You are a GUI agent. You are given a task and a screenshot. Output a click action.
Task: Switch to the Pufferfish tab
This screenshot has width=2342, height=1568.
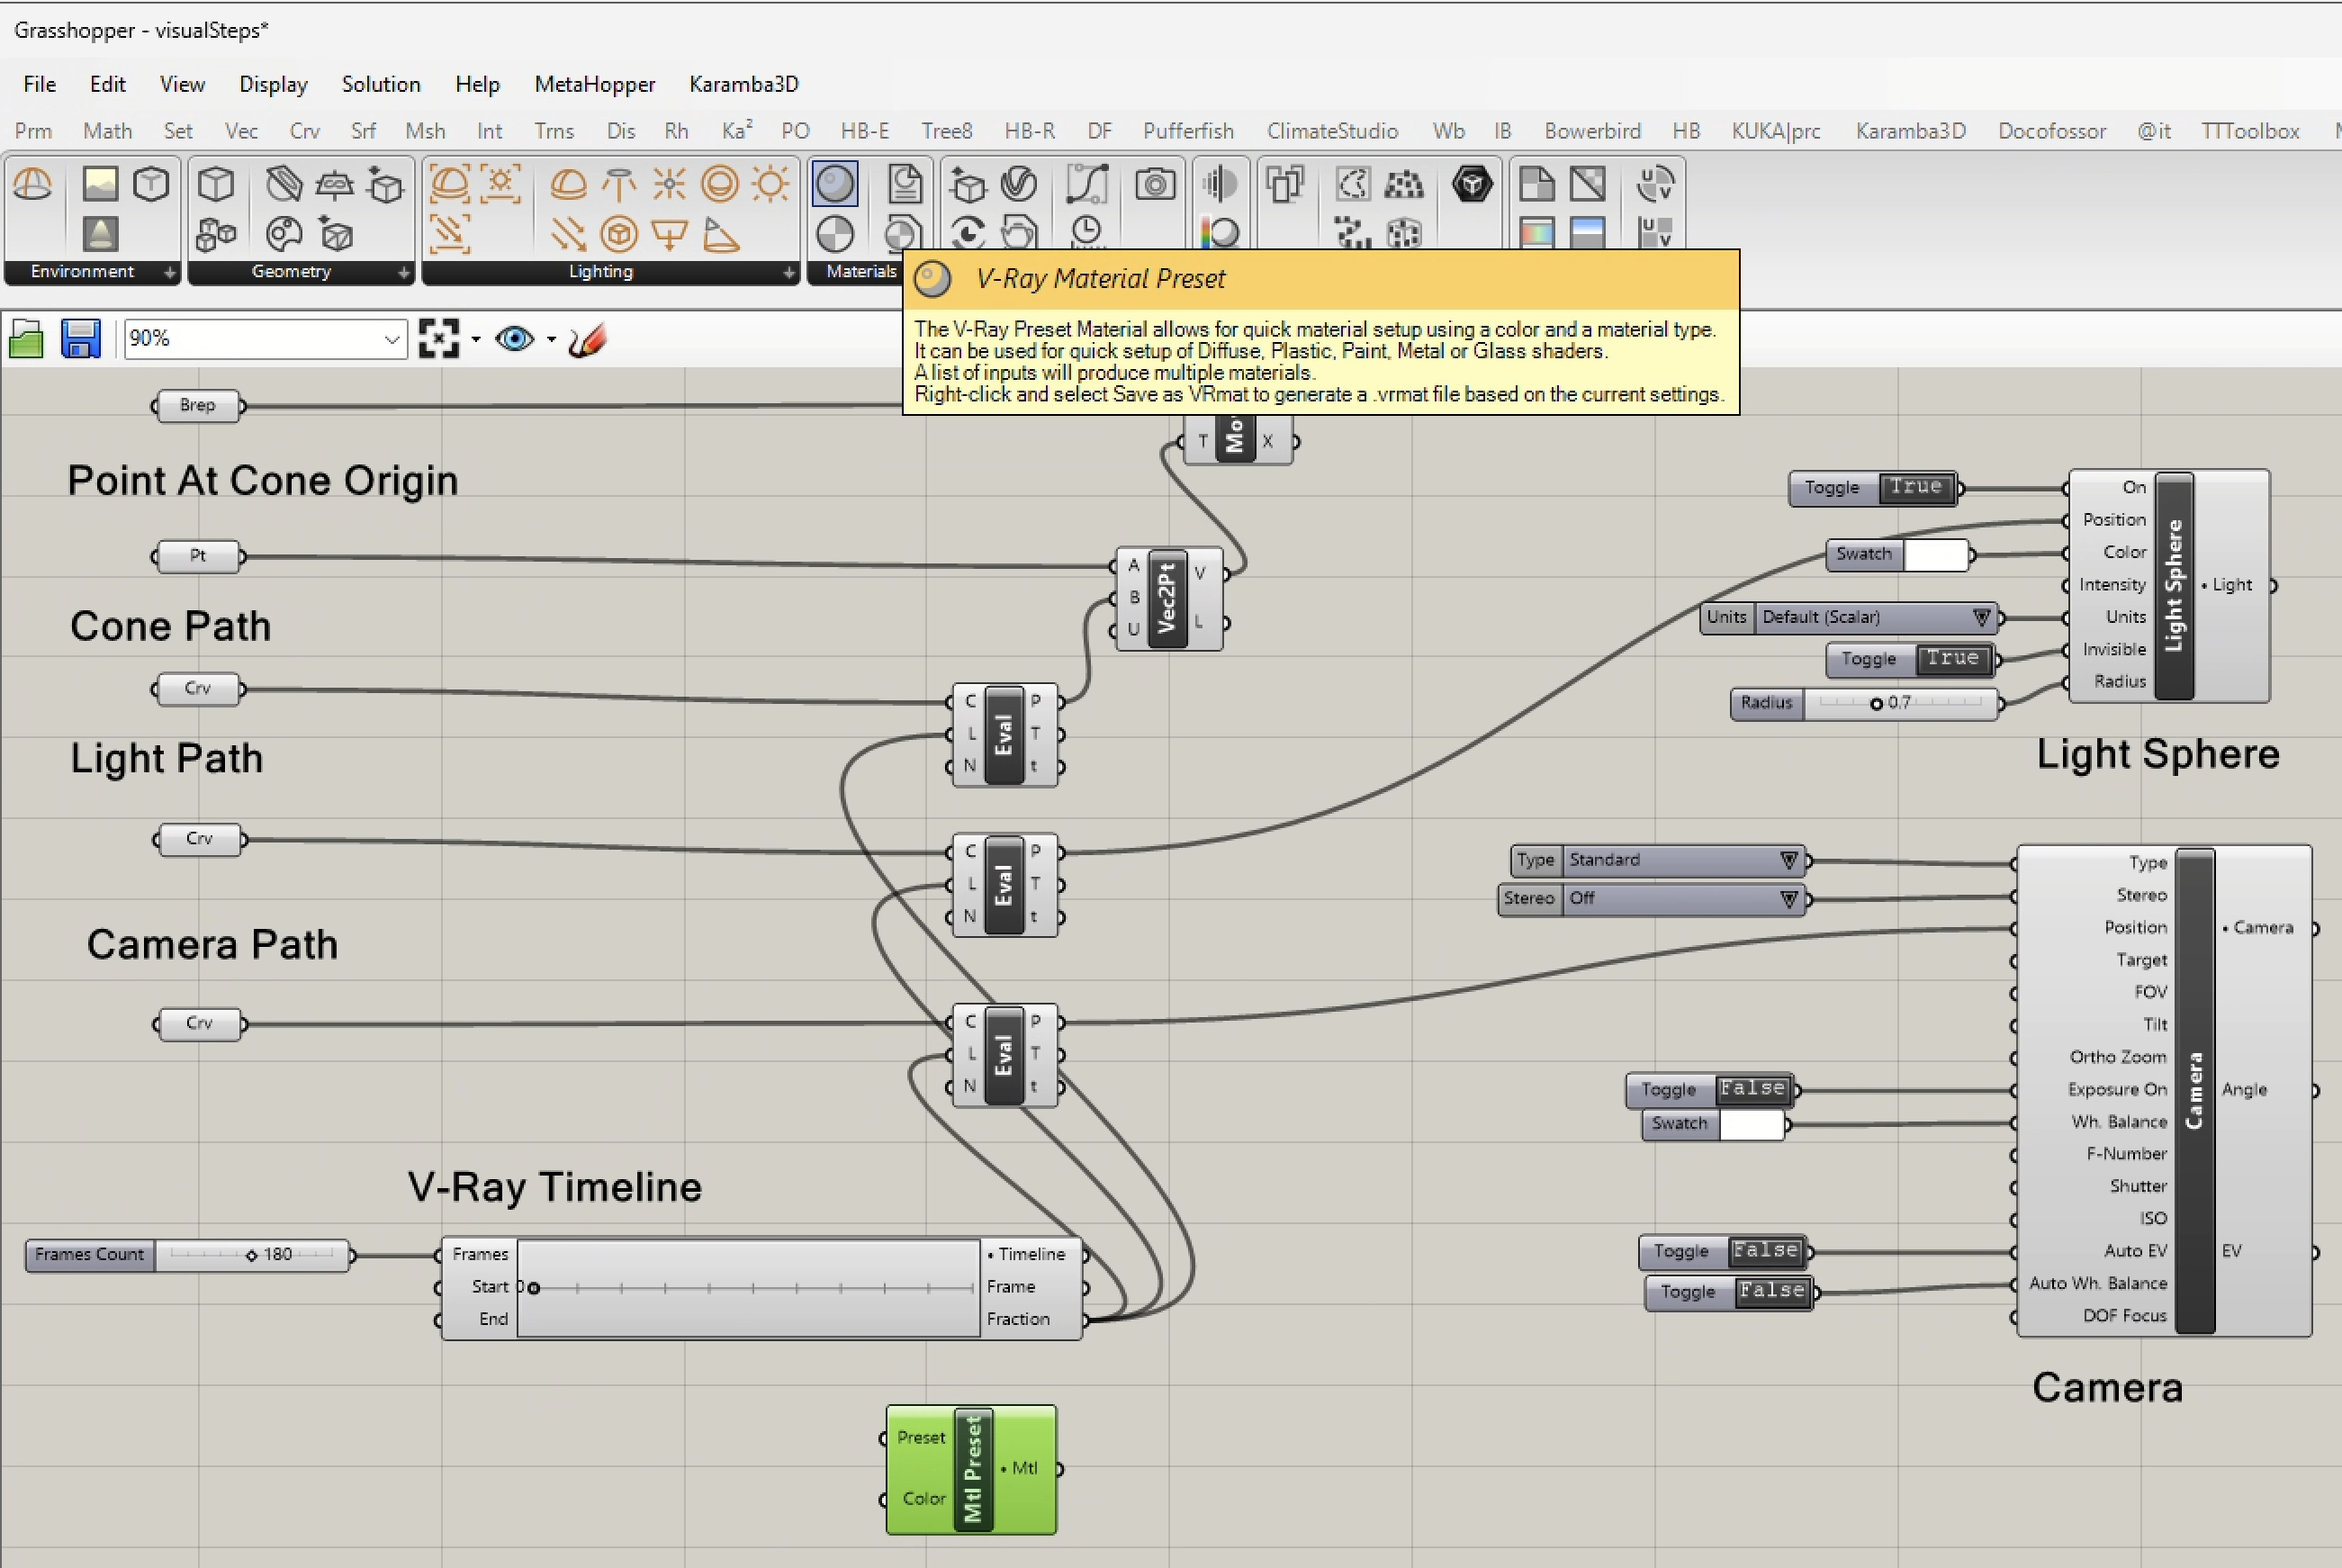[x=1188, y=131]
